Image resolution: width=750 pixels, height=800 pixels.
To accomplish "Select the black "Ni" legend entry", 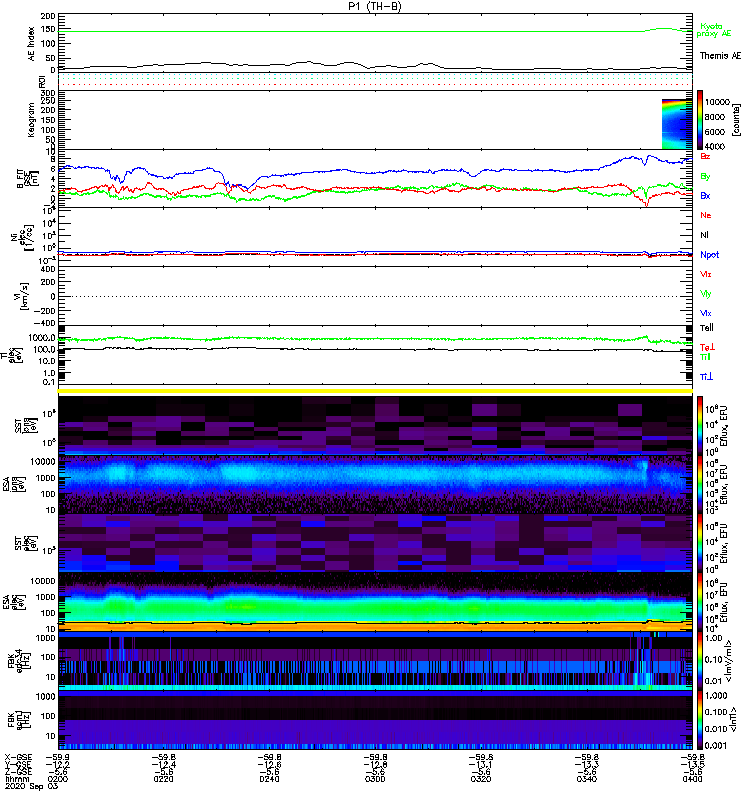I will tap(705, 235).
